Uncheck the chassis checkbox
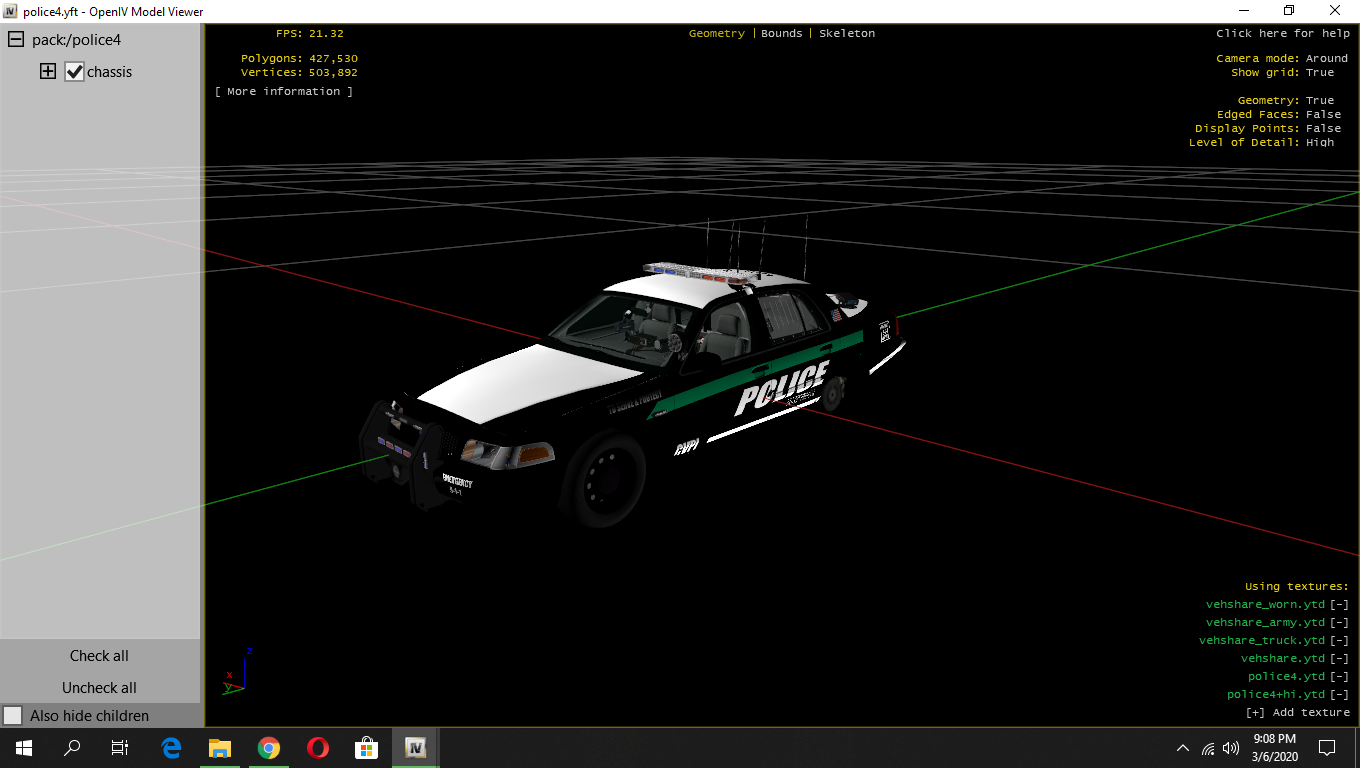 74,72
